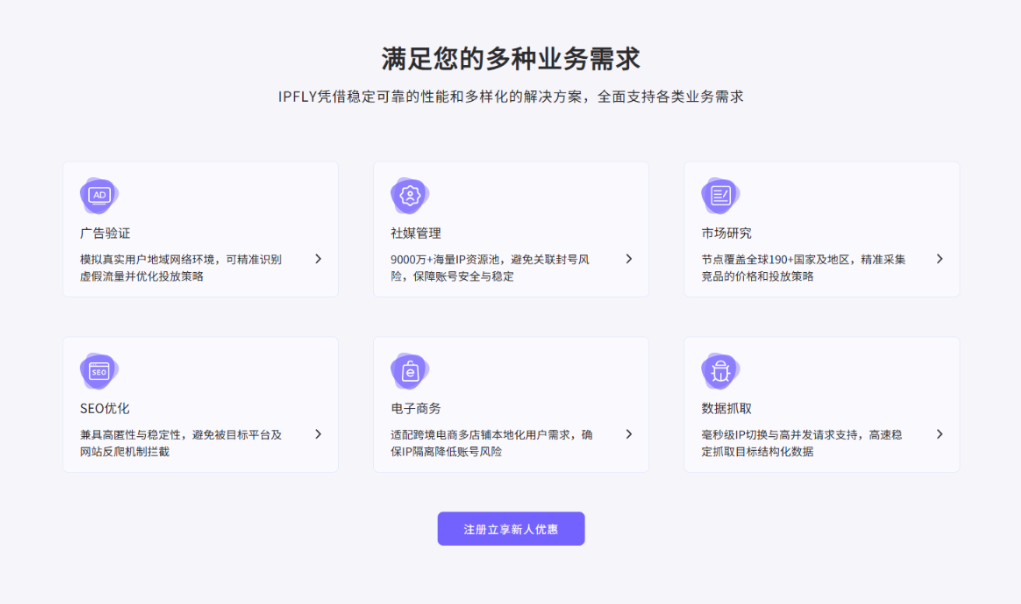
Task: Expand the 广告验证 card via its arrow
Action: [318, 258]
